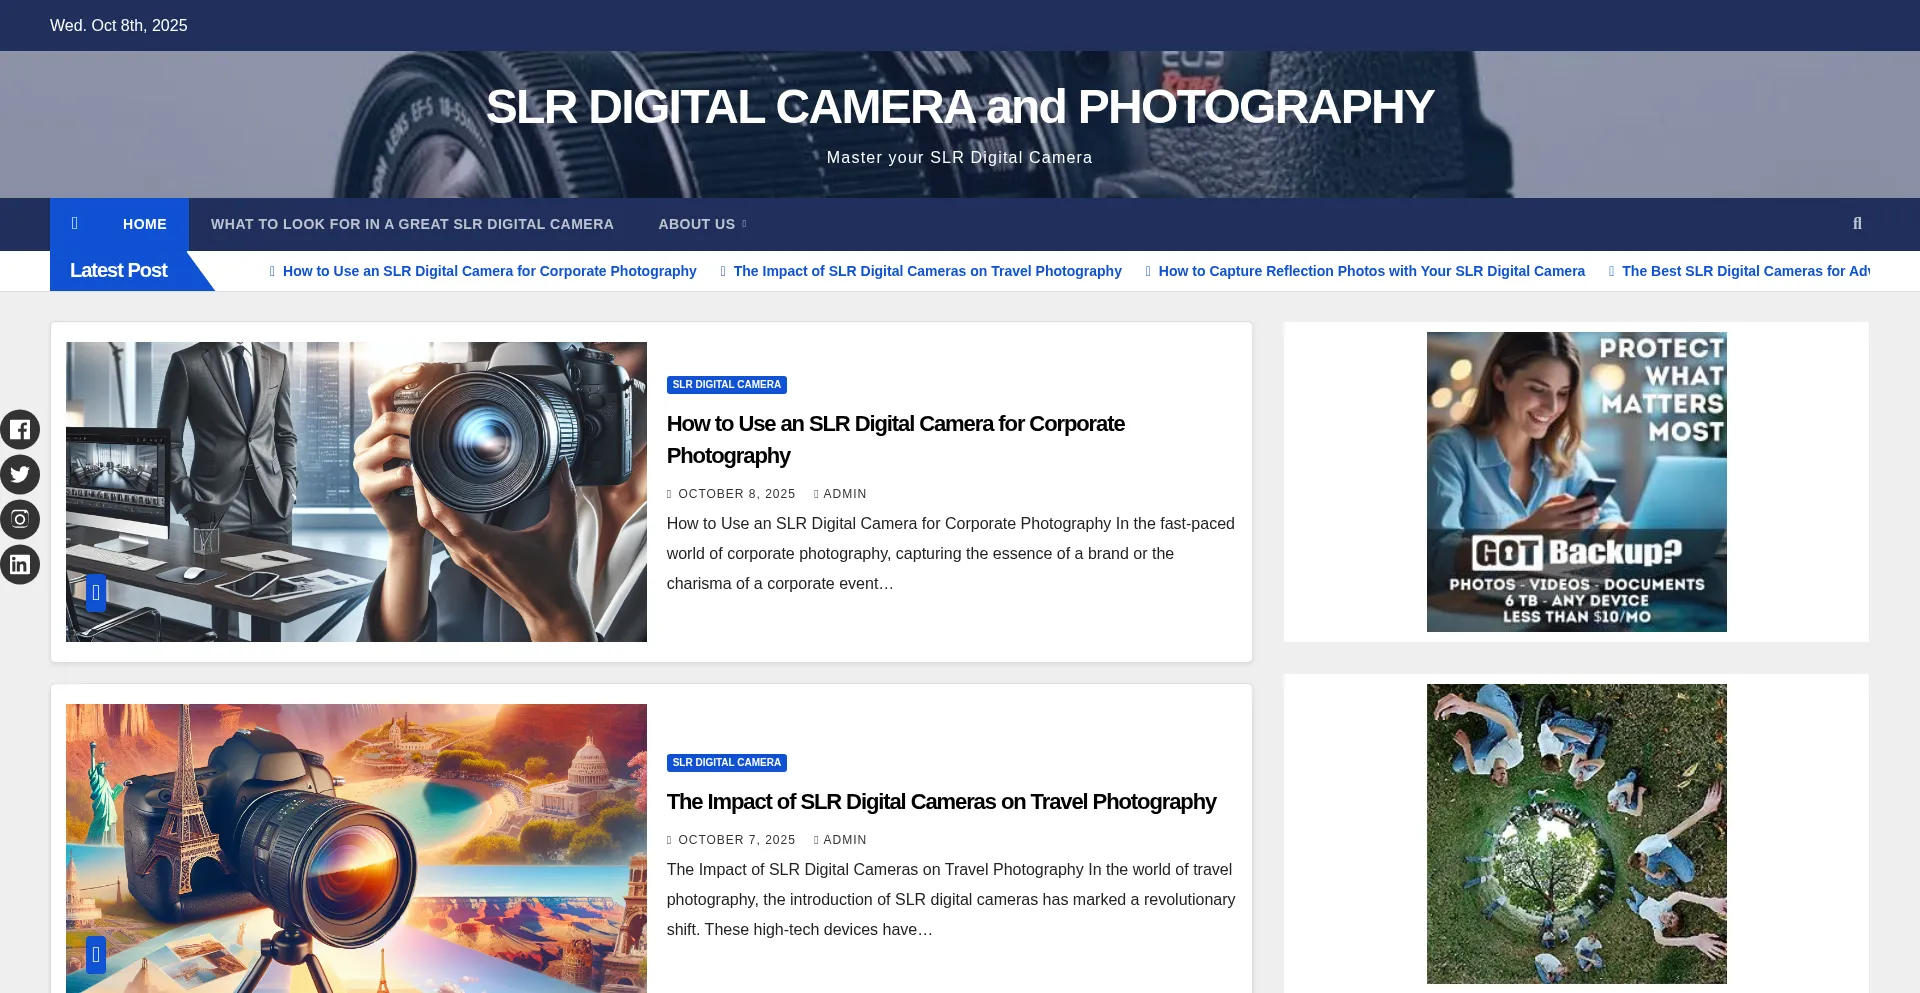
Task: Click ADMIN author link on first post
Action: [x=844, y=494]
